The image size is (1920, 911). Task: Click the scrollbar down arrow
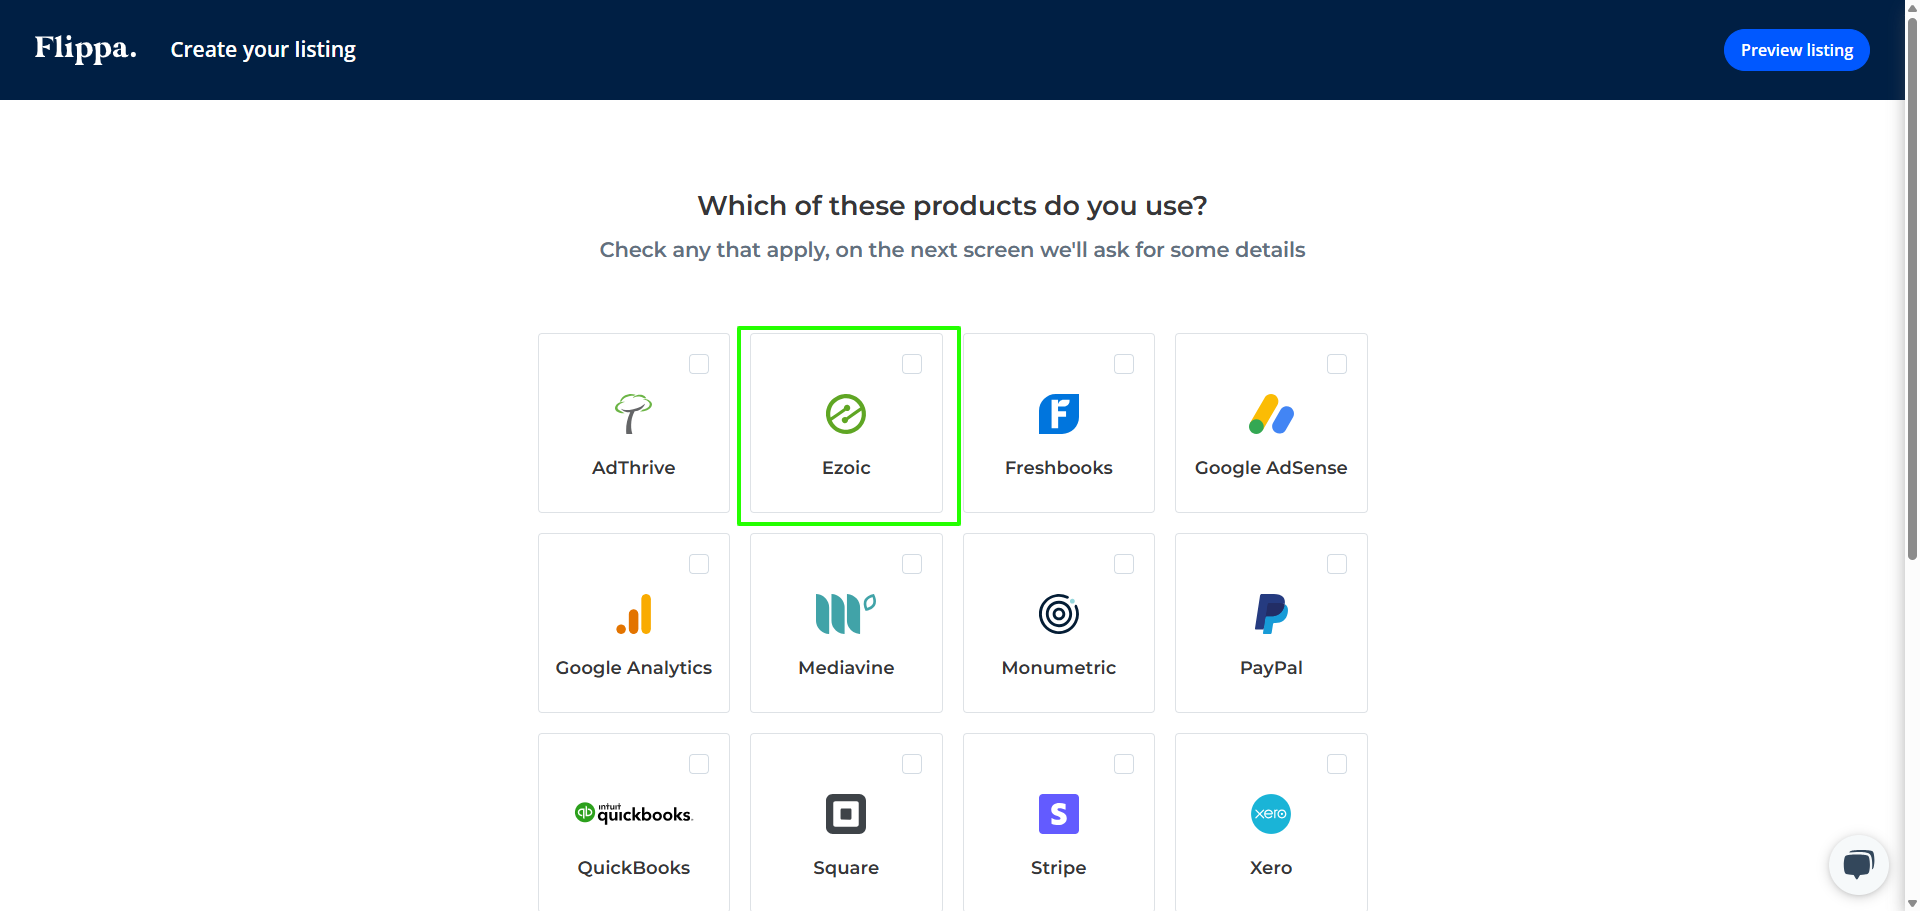[x=1912, y=903]
